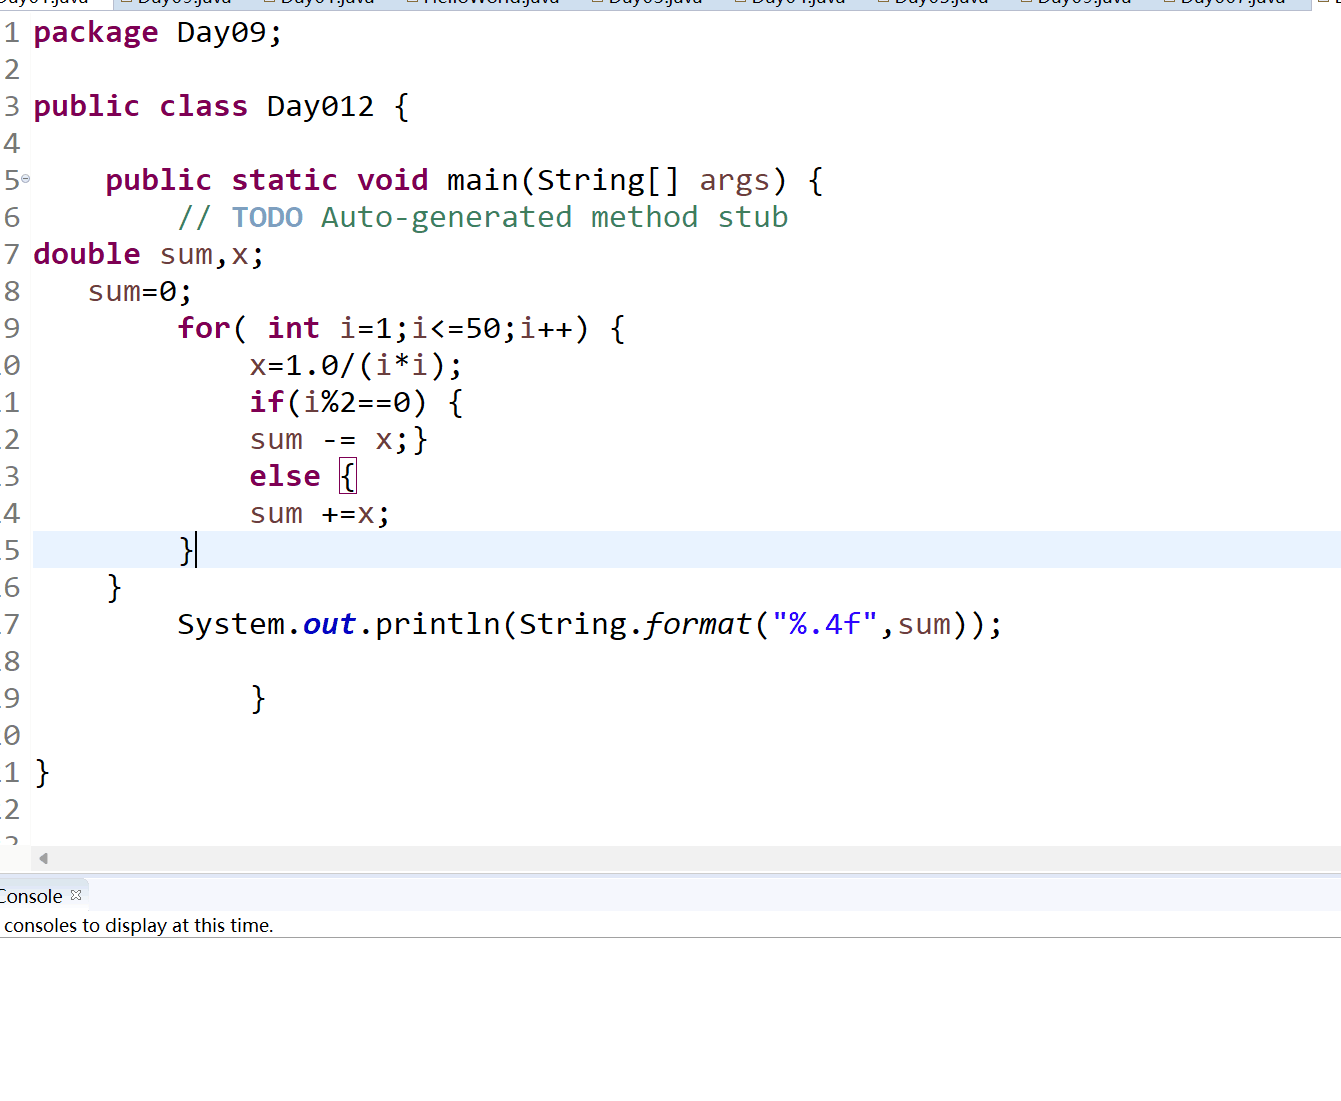Click the 'sum=0;' statement

[x=140, y=292]
